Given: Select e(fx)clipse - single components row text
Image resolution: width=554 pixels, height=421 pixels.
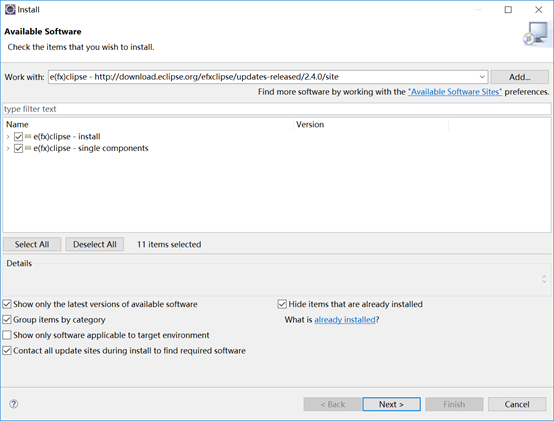Looking at the screenshot, I should [91, 148].
